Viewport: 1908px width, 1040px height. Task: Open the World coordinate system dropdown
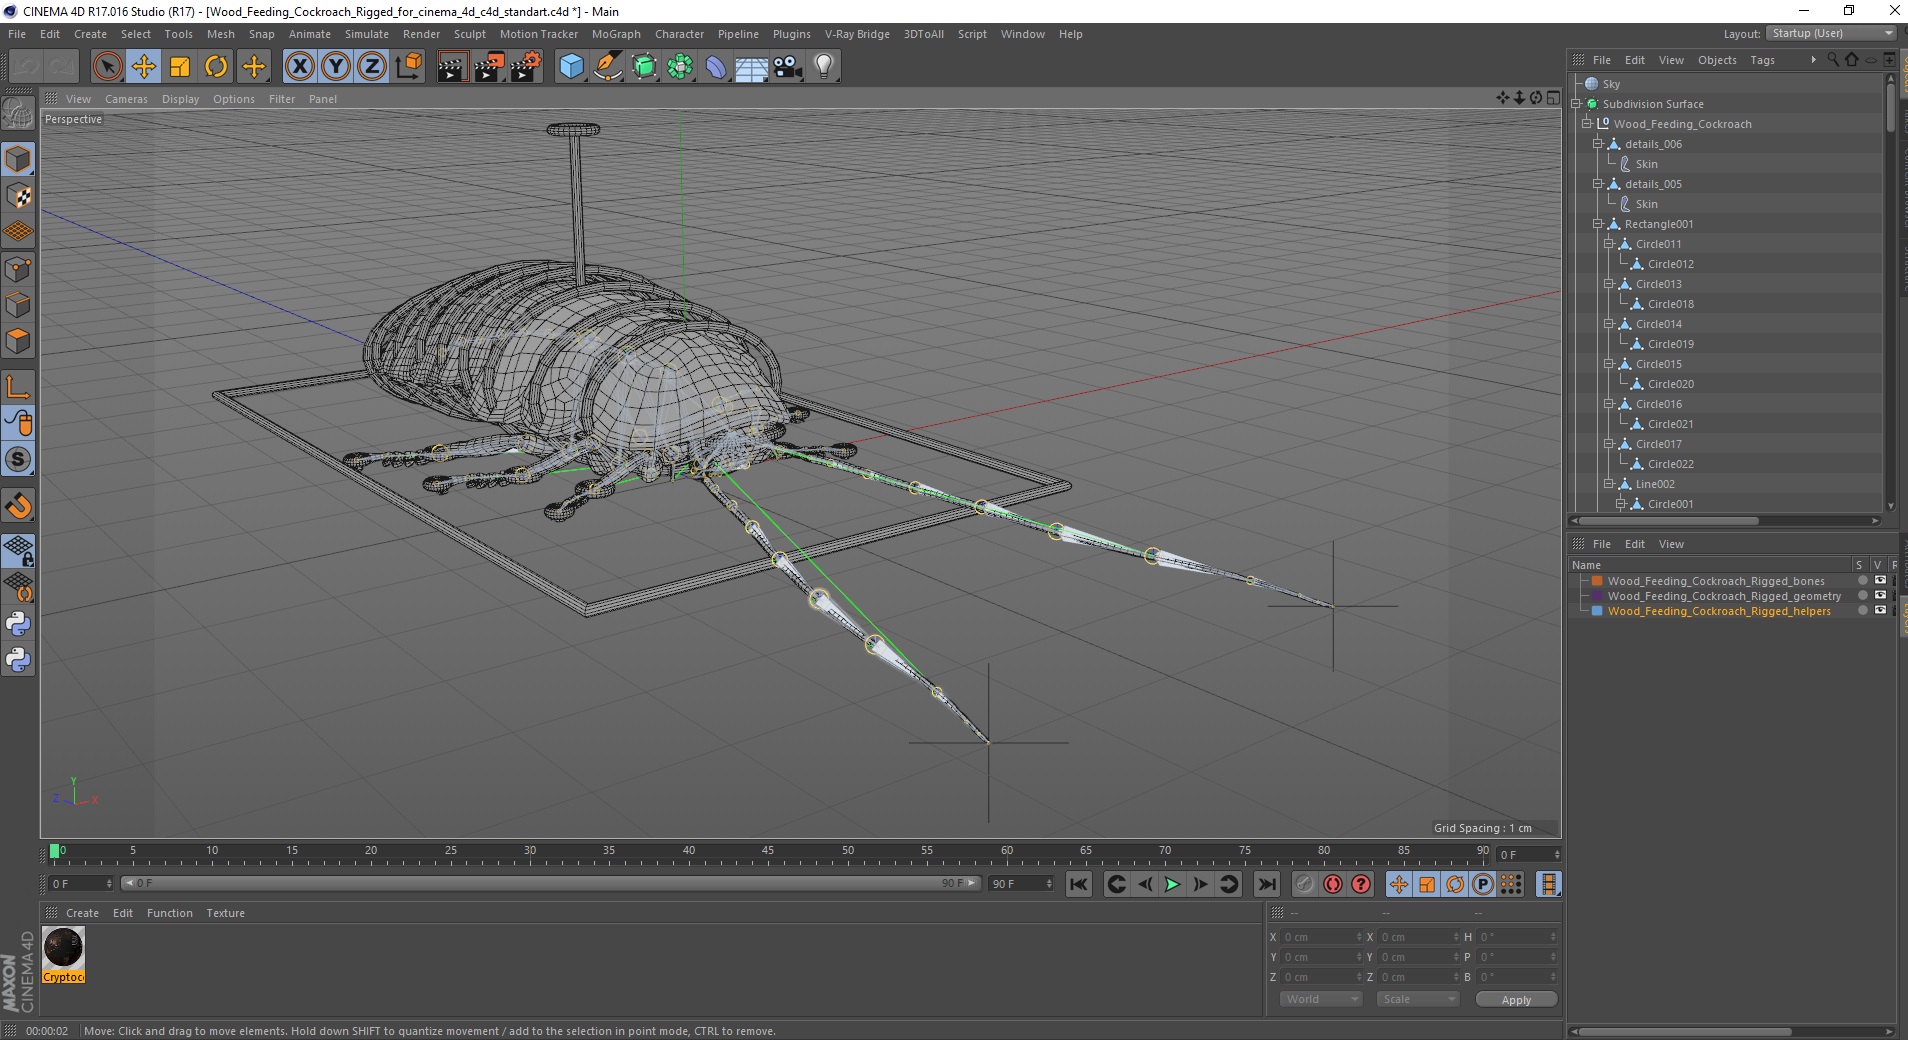[x=1321, y=999]
